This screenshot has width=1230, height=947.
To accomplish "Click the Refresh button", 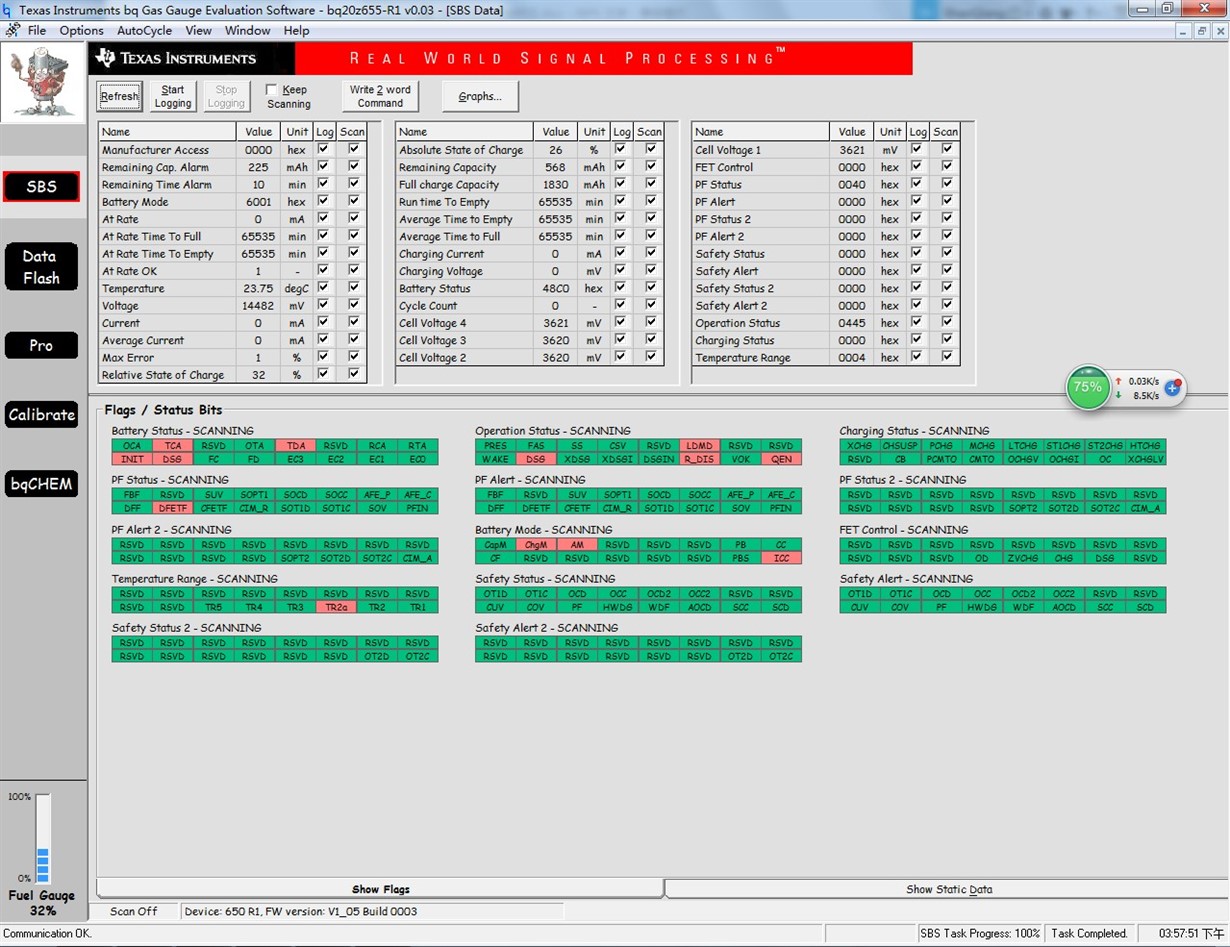I will 119,96.
